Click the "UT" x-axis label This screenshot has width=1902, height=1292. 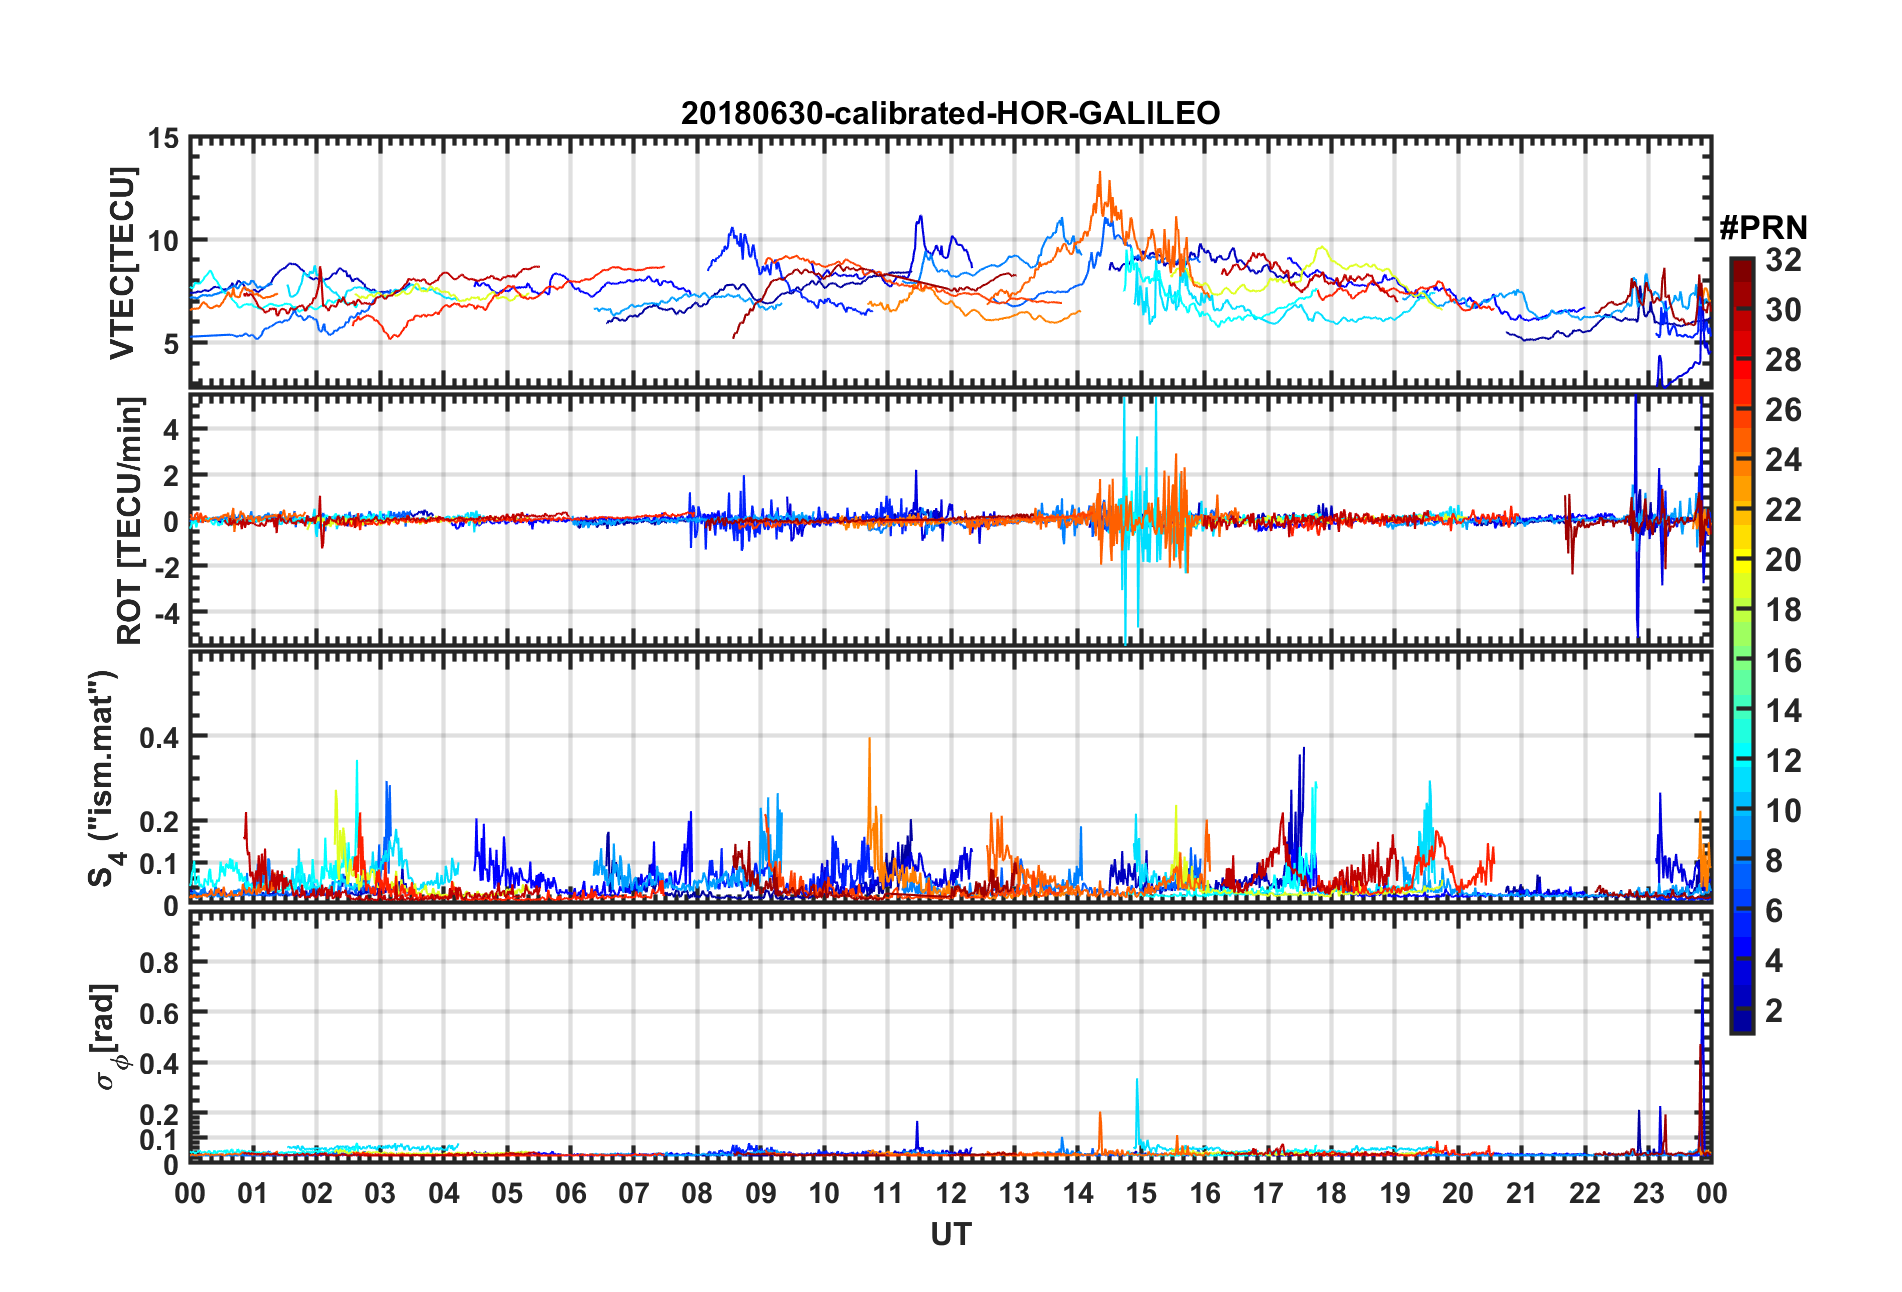[x=950, y=1235]
